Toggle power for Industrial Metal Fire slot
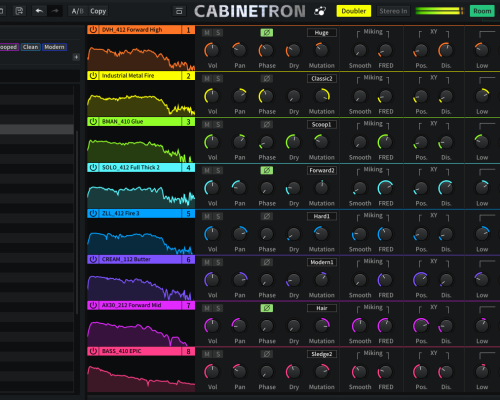This screenshot has width=500, height=400. pos(93,76)
